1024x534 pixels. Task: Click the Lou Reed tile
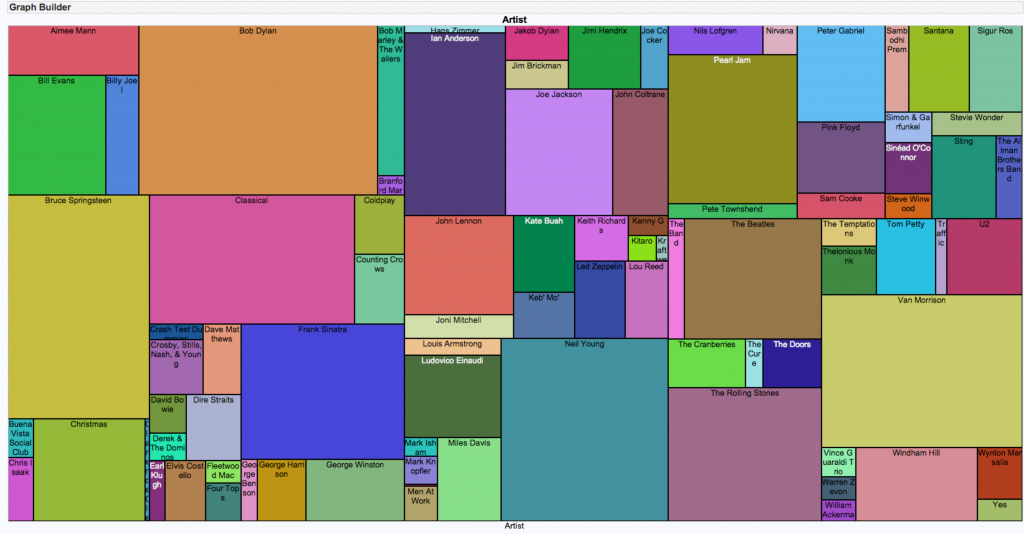pyautogui.click(x=647, y=300)
